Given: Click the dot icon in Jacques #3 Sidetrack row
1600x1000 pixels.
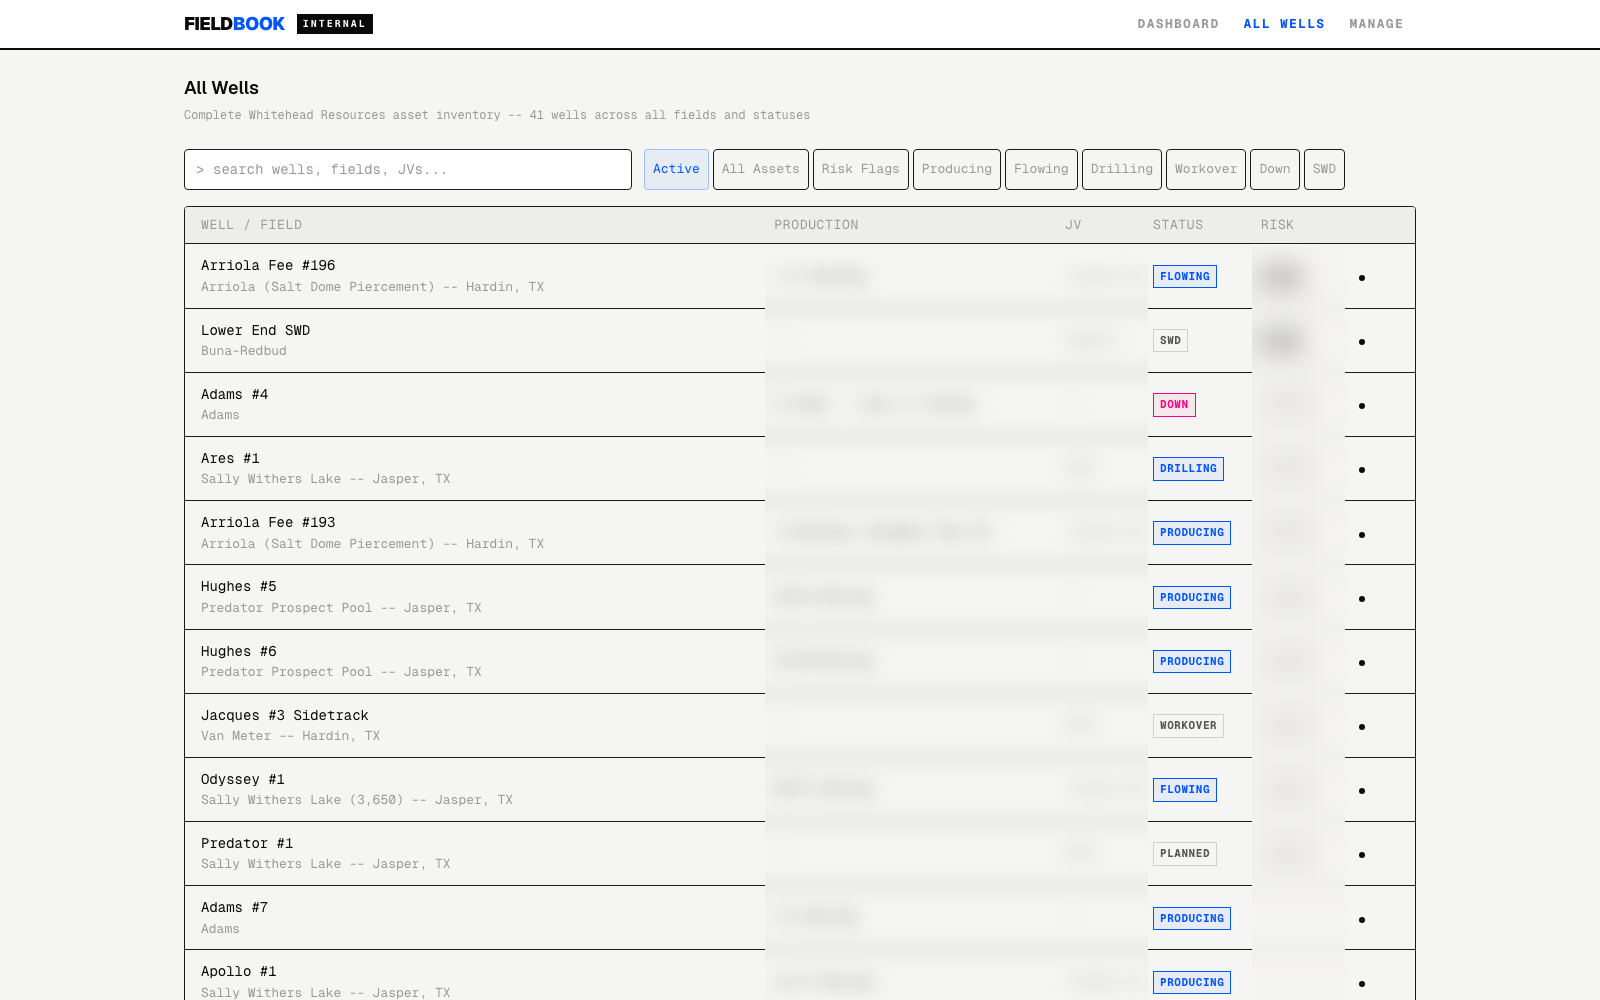Looking at the screenshot, I should pos(1362,726).
